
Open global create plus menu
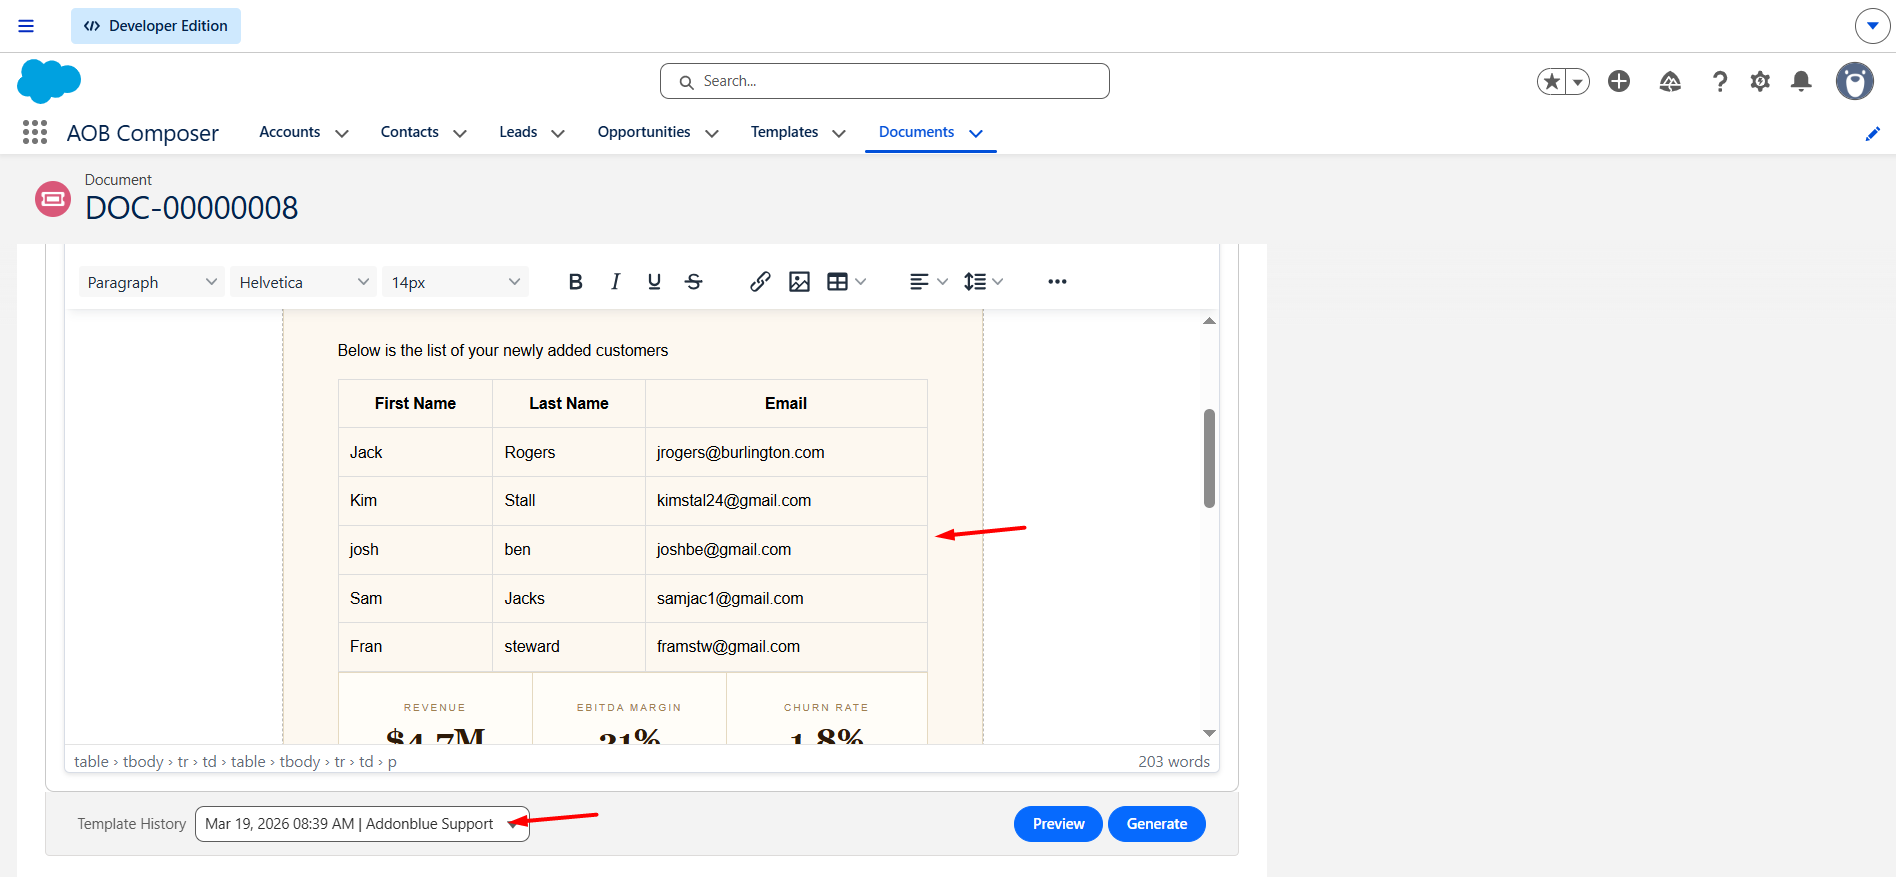point(1619,81)
